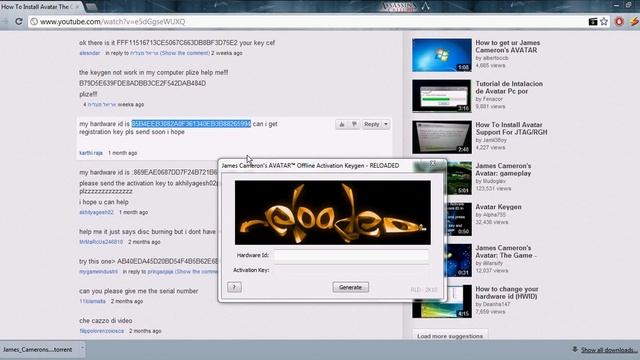Open the clapperboard extension icon in toolbar
The image size is (640, 360).
[593, 22]
